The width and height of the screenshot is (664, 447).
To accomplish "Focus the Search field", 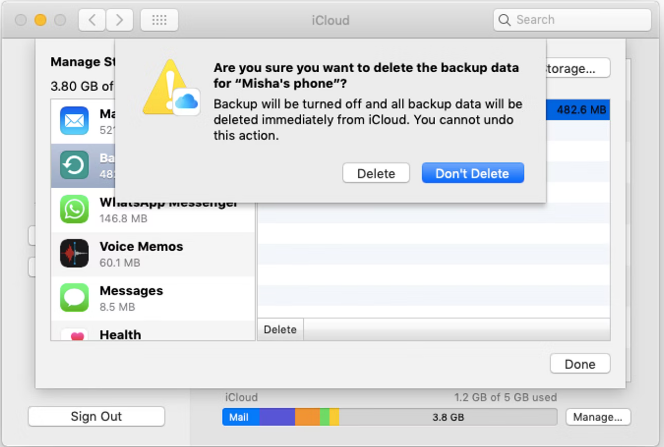I will [x=572, y=20].
